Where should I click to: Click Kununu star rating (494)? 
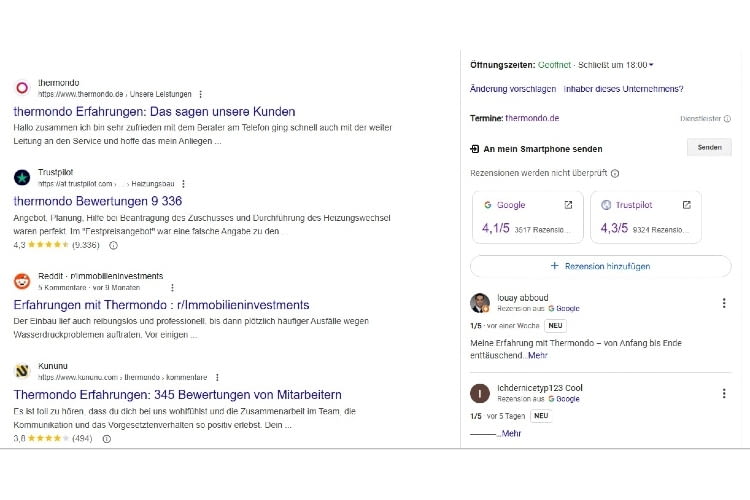tap(53, 438)
